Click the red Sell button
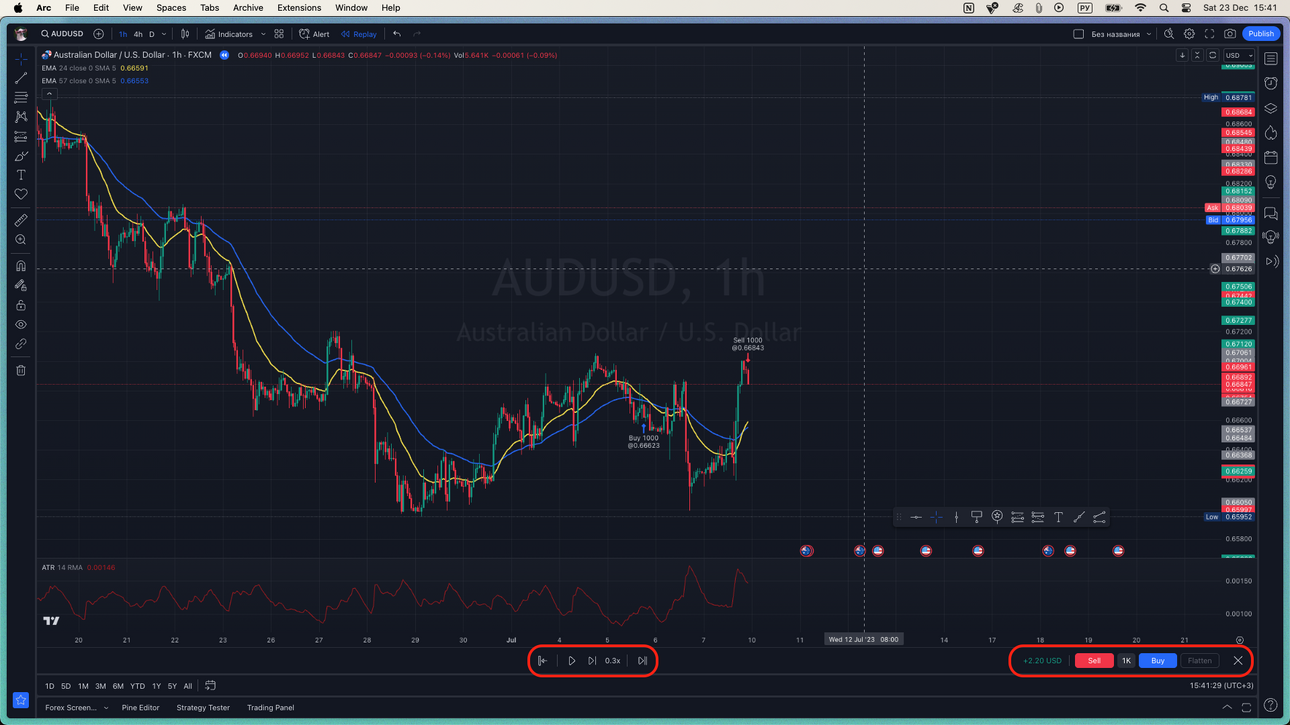This screenshot has height=725, width=1290. coord(1094,661)
